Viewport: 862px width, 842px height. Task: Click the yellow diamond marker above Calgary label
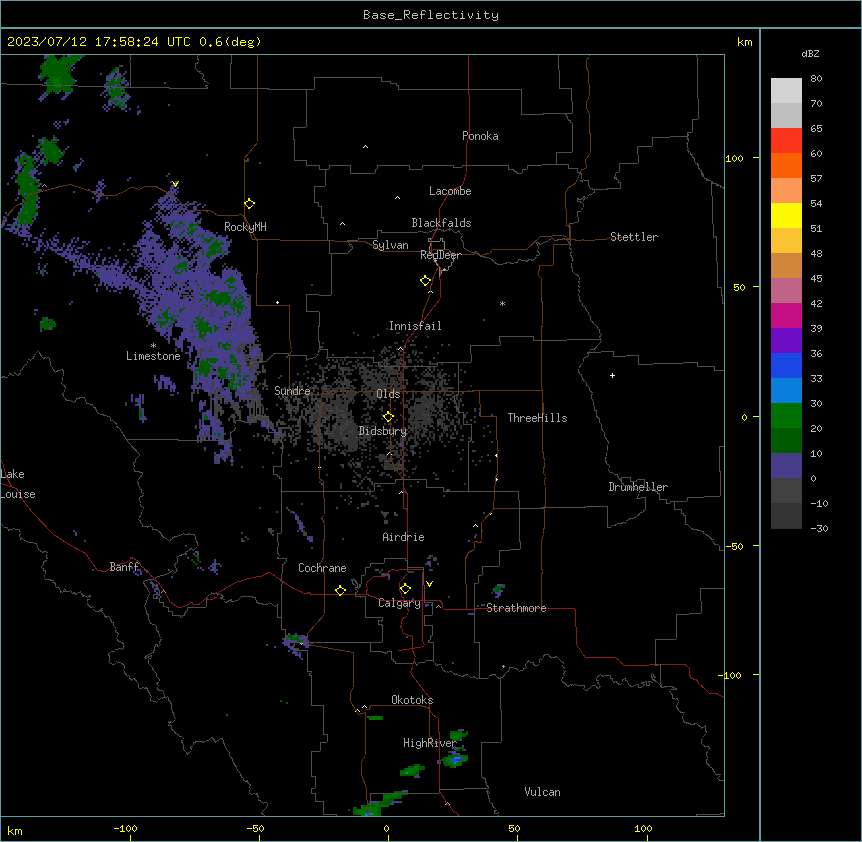[405, 589]
